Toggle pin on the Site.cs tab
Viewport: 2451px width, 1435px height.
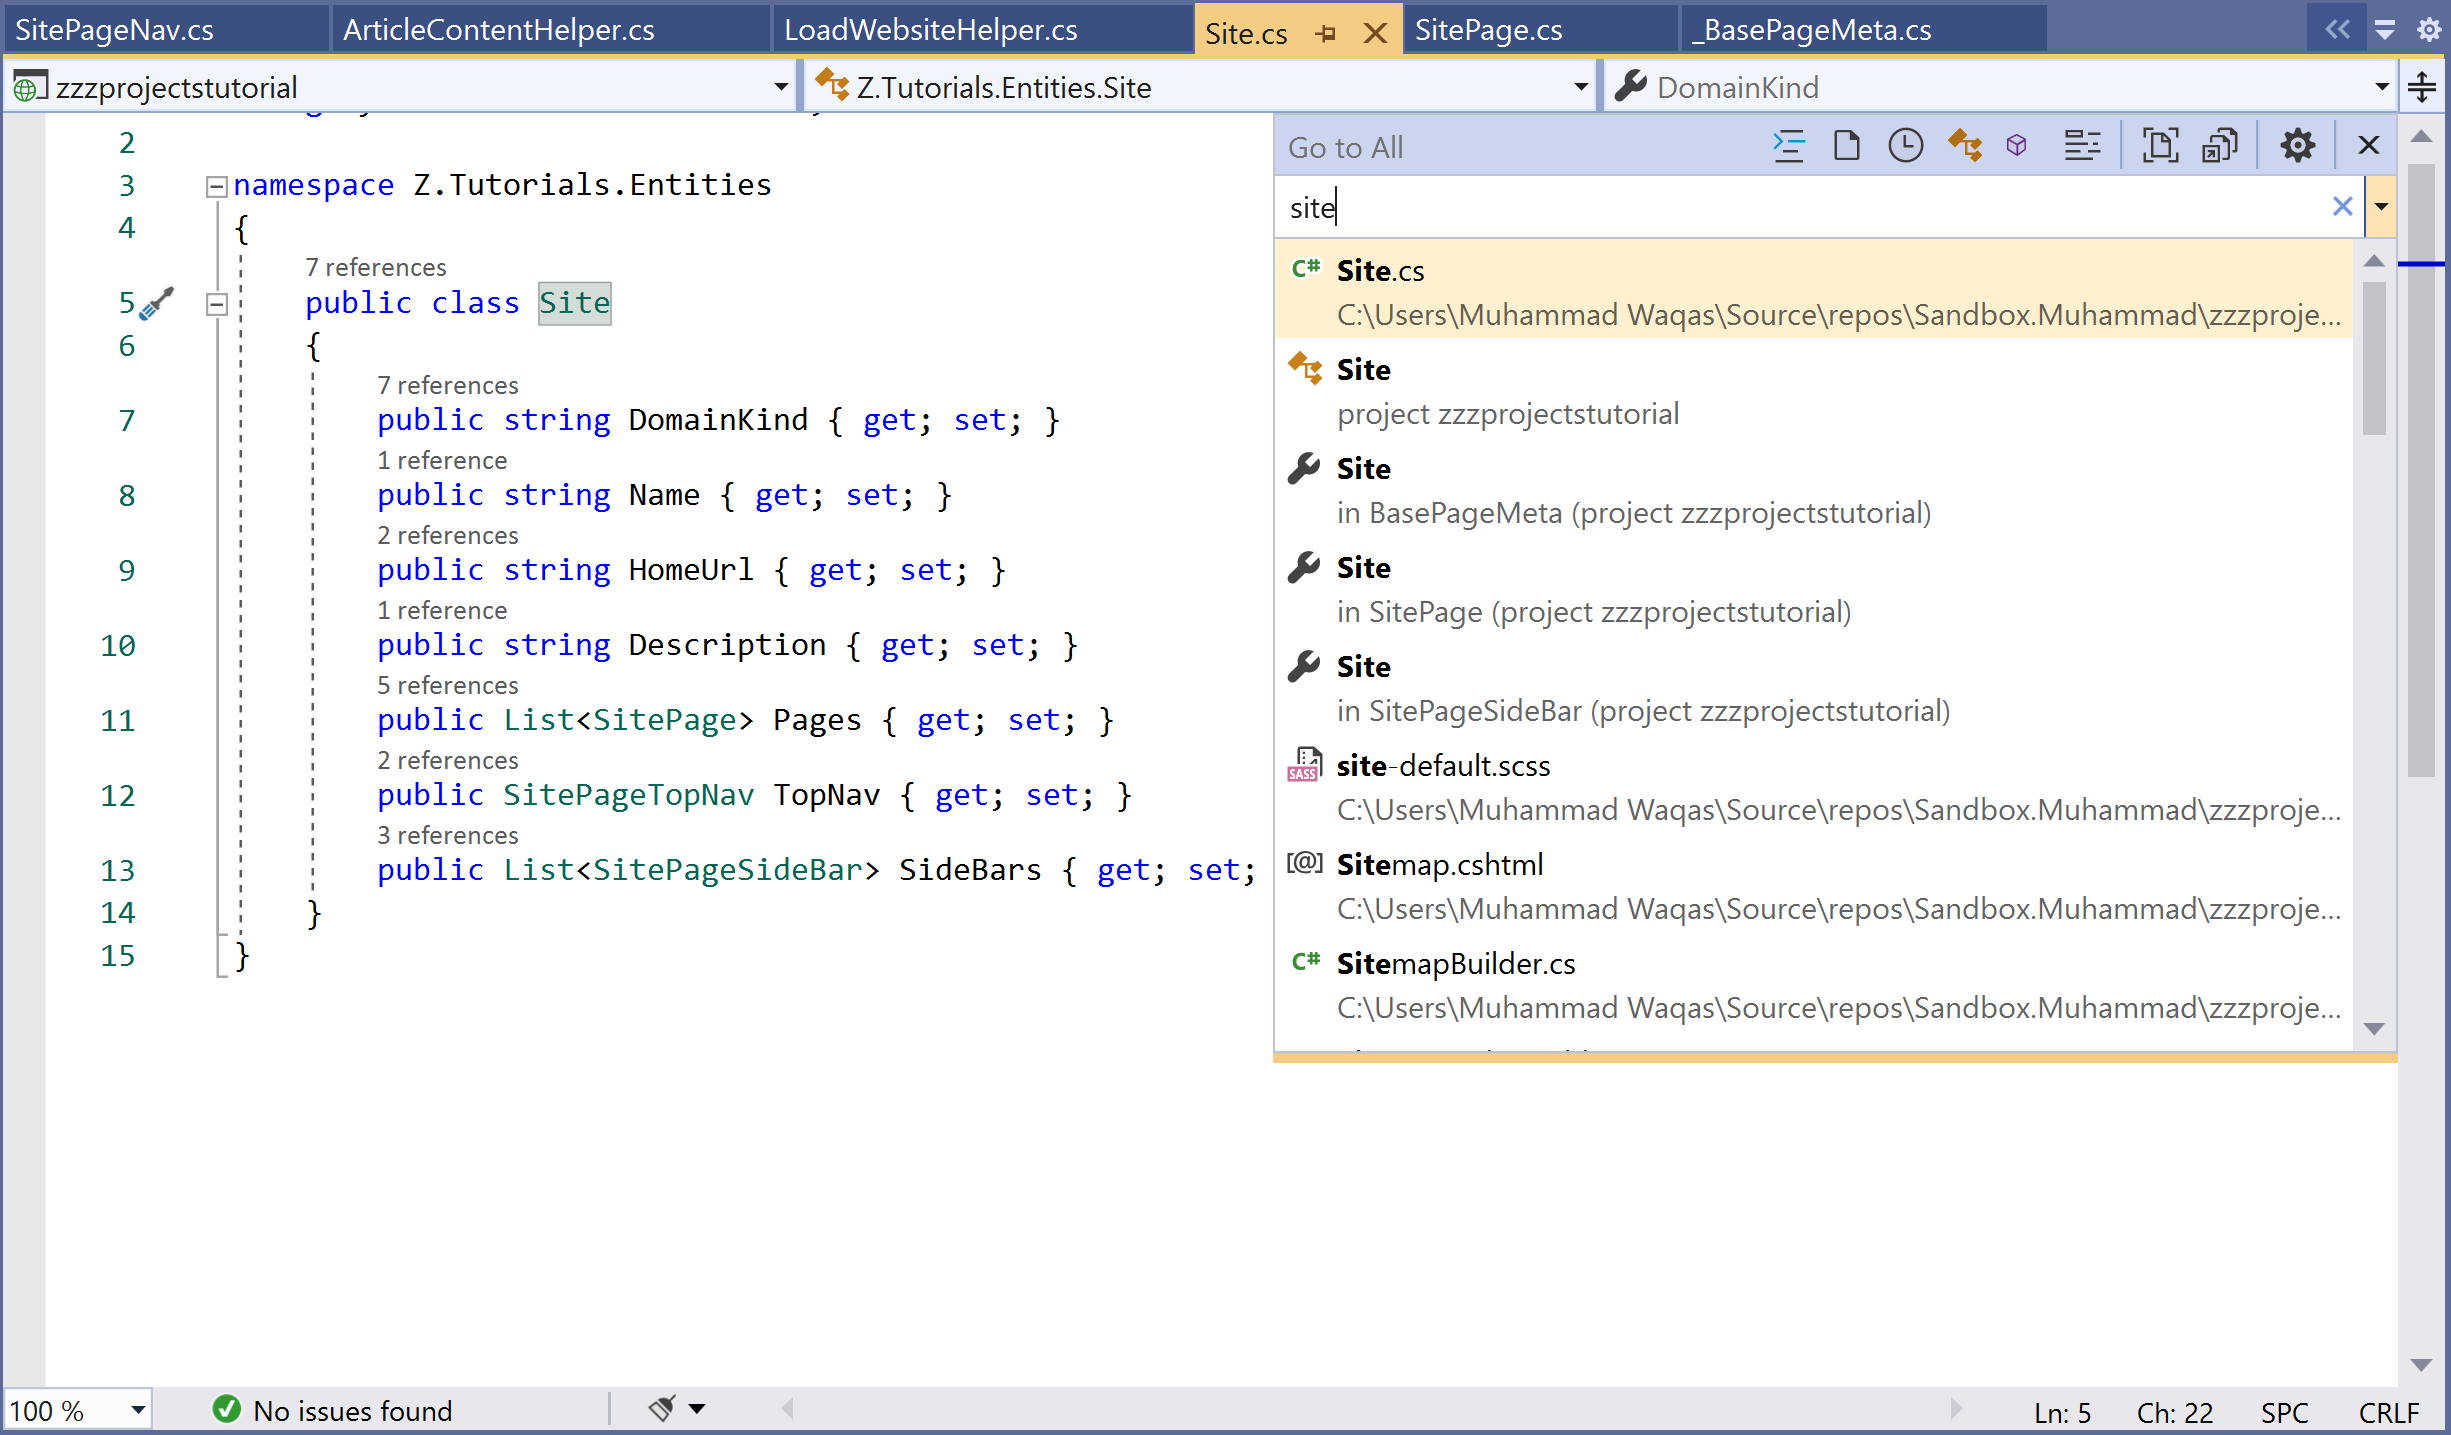point(1326,33)
